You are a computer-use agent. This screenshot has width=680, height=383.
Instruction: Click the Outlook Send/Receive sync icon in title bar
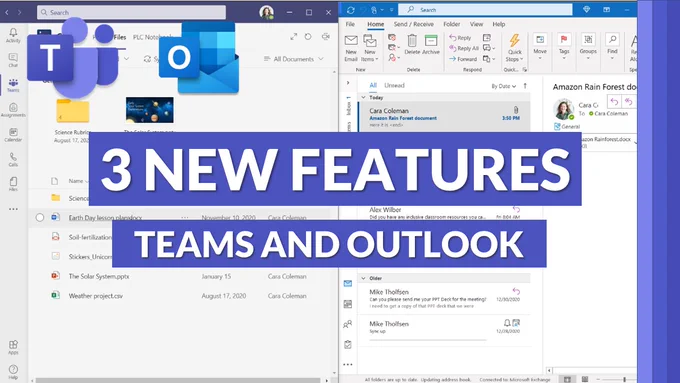point(350,10)
